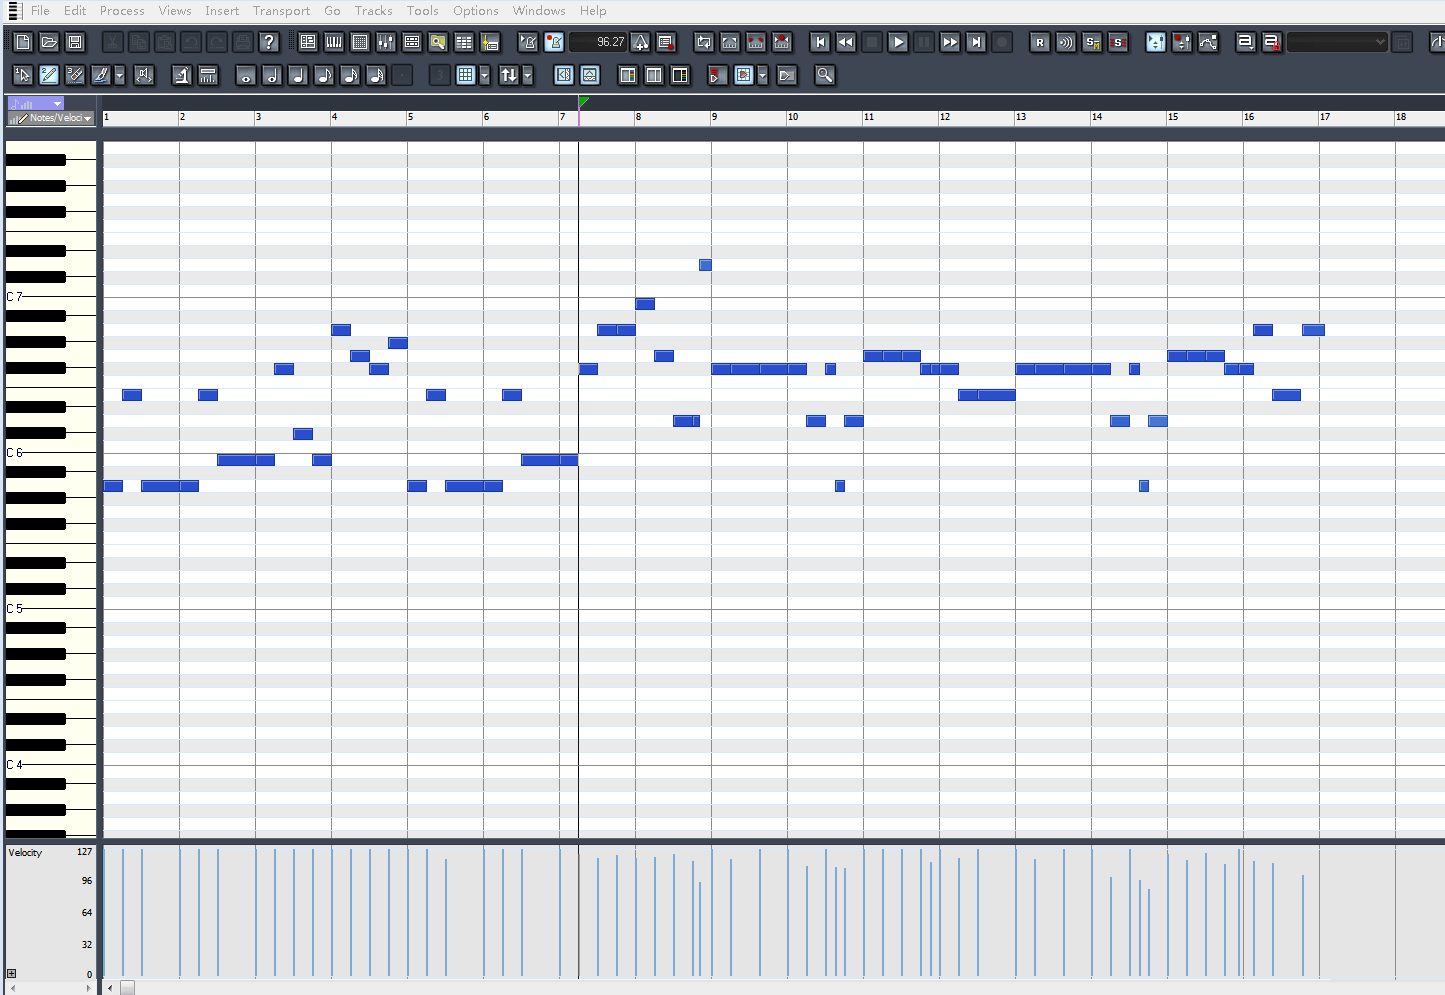Toggle Snap to Grid button
1445x995 pixels.
(466, 75)
